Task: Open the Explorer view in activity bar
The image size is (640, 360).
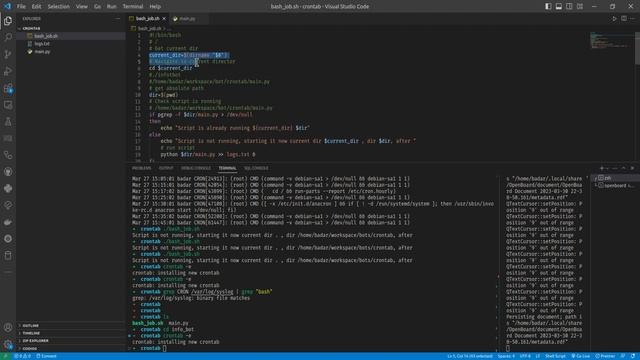Action: coord(8,21)
